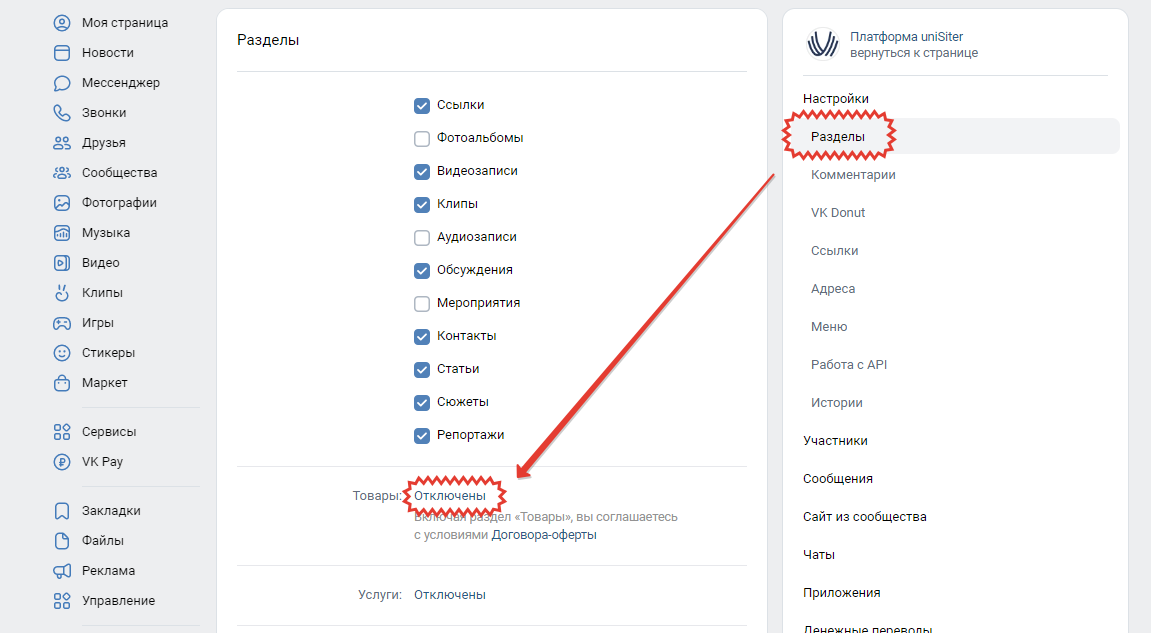Viewport: 1151px width, 633px height.
Task: Open the Договора-оферты link
Action: click(x=544, y=535)
